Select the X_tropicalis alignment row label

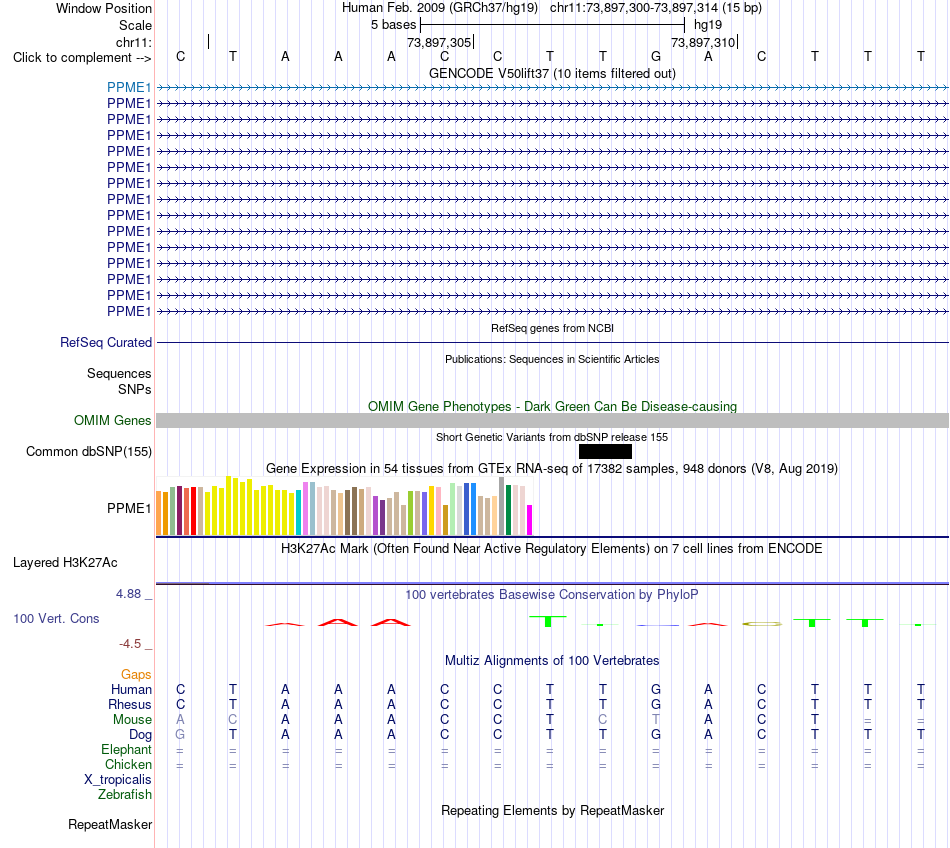point(118,780)
